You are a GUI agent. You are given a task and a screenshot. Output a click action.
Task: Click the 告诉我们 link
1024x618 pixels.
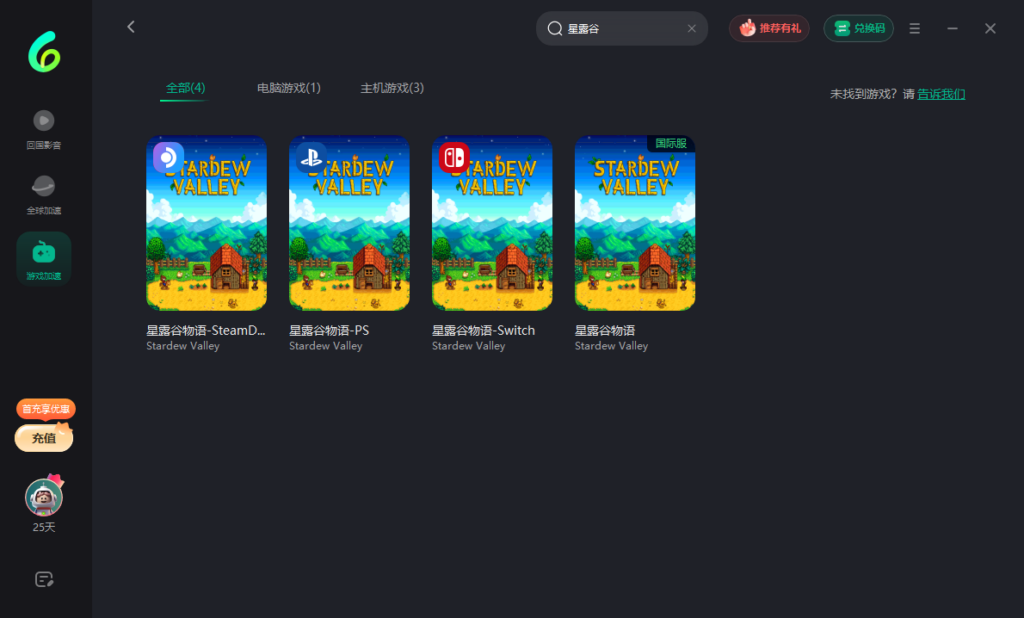pyautogui.click(x=941, y=94)
